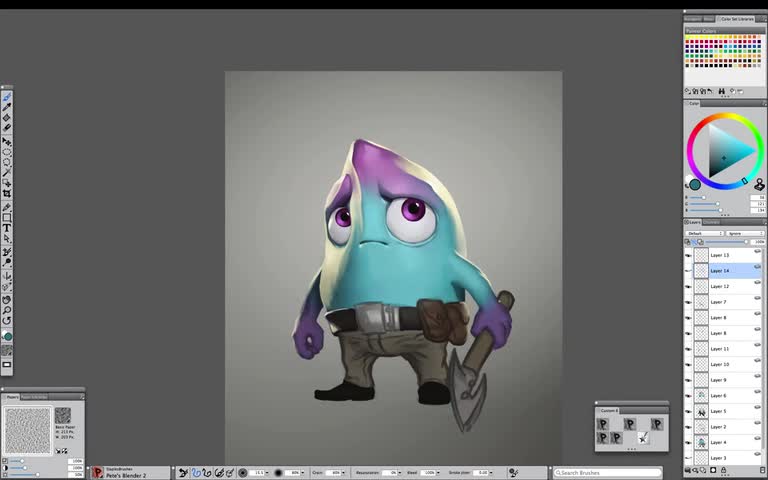Select the Magnifier tool
Image resolution: width=768 pixels, height=480 pixels.
click(7, 310)
